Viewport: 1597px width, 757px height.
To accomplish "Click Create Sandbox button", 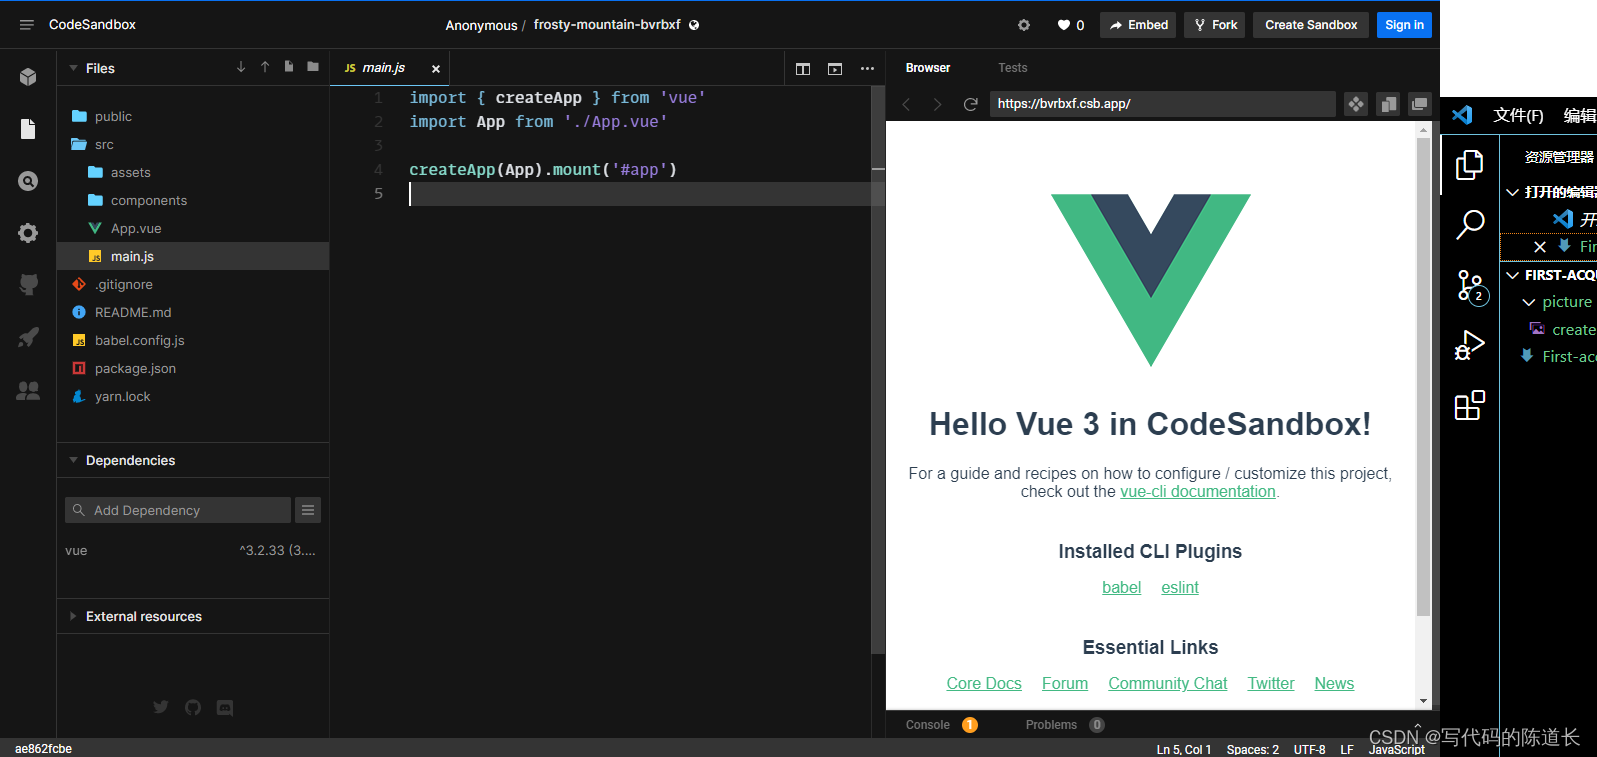I will point(1311,25).
